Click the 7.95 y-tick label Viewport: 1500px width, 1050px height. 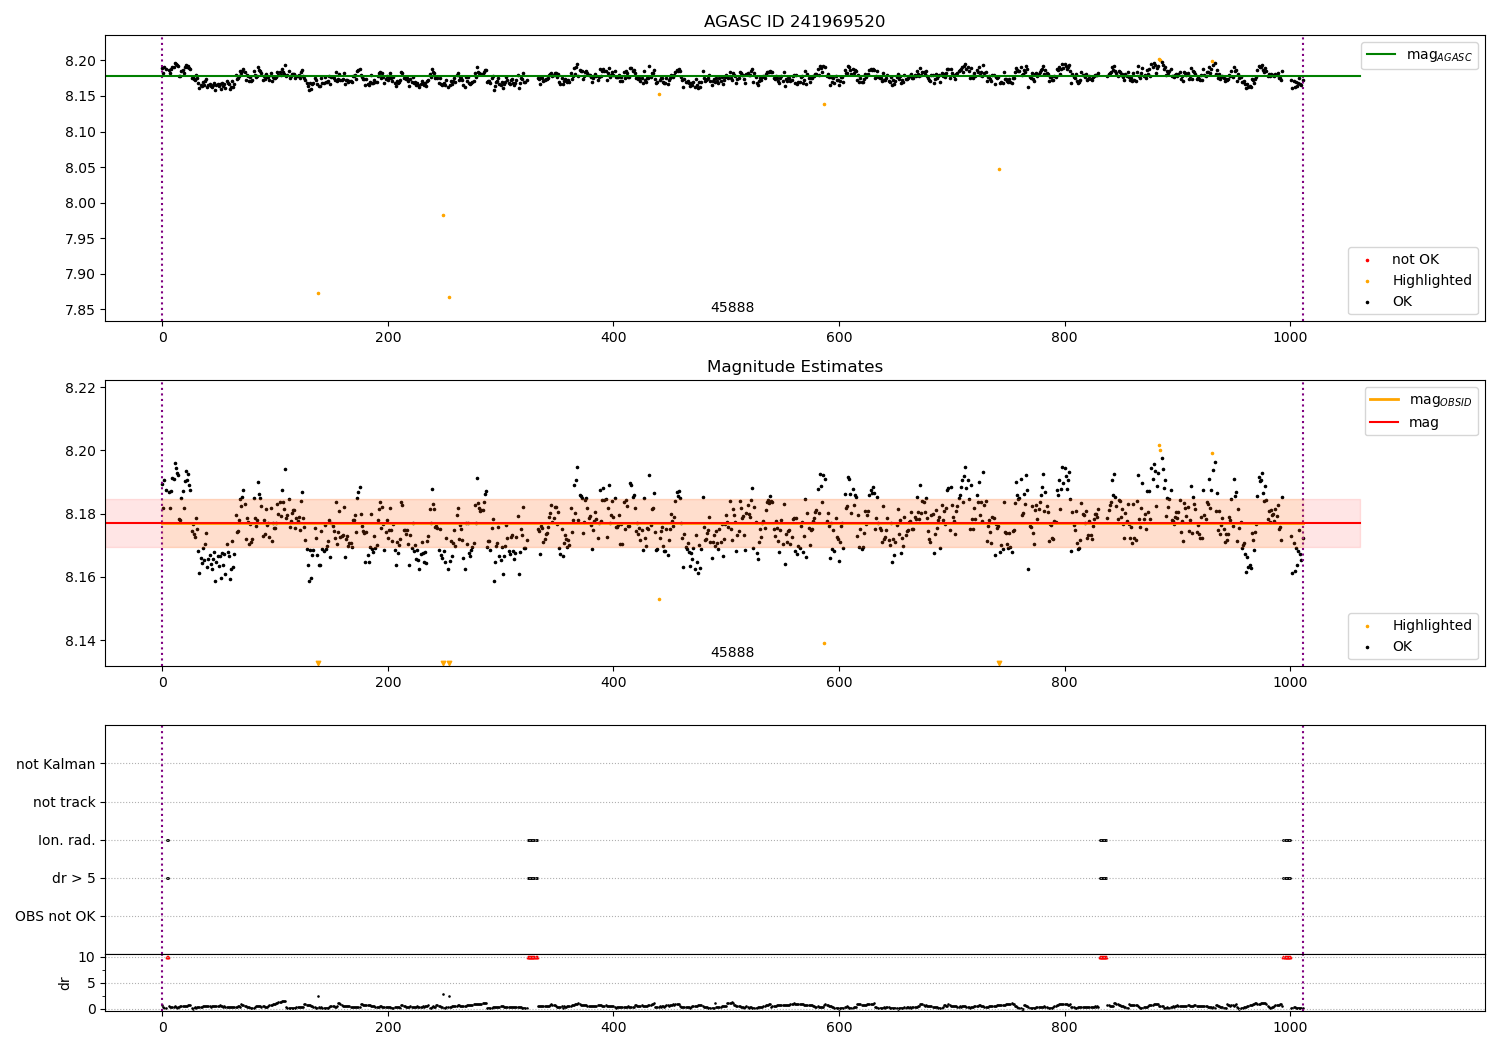click(81, 239)
